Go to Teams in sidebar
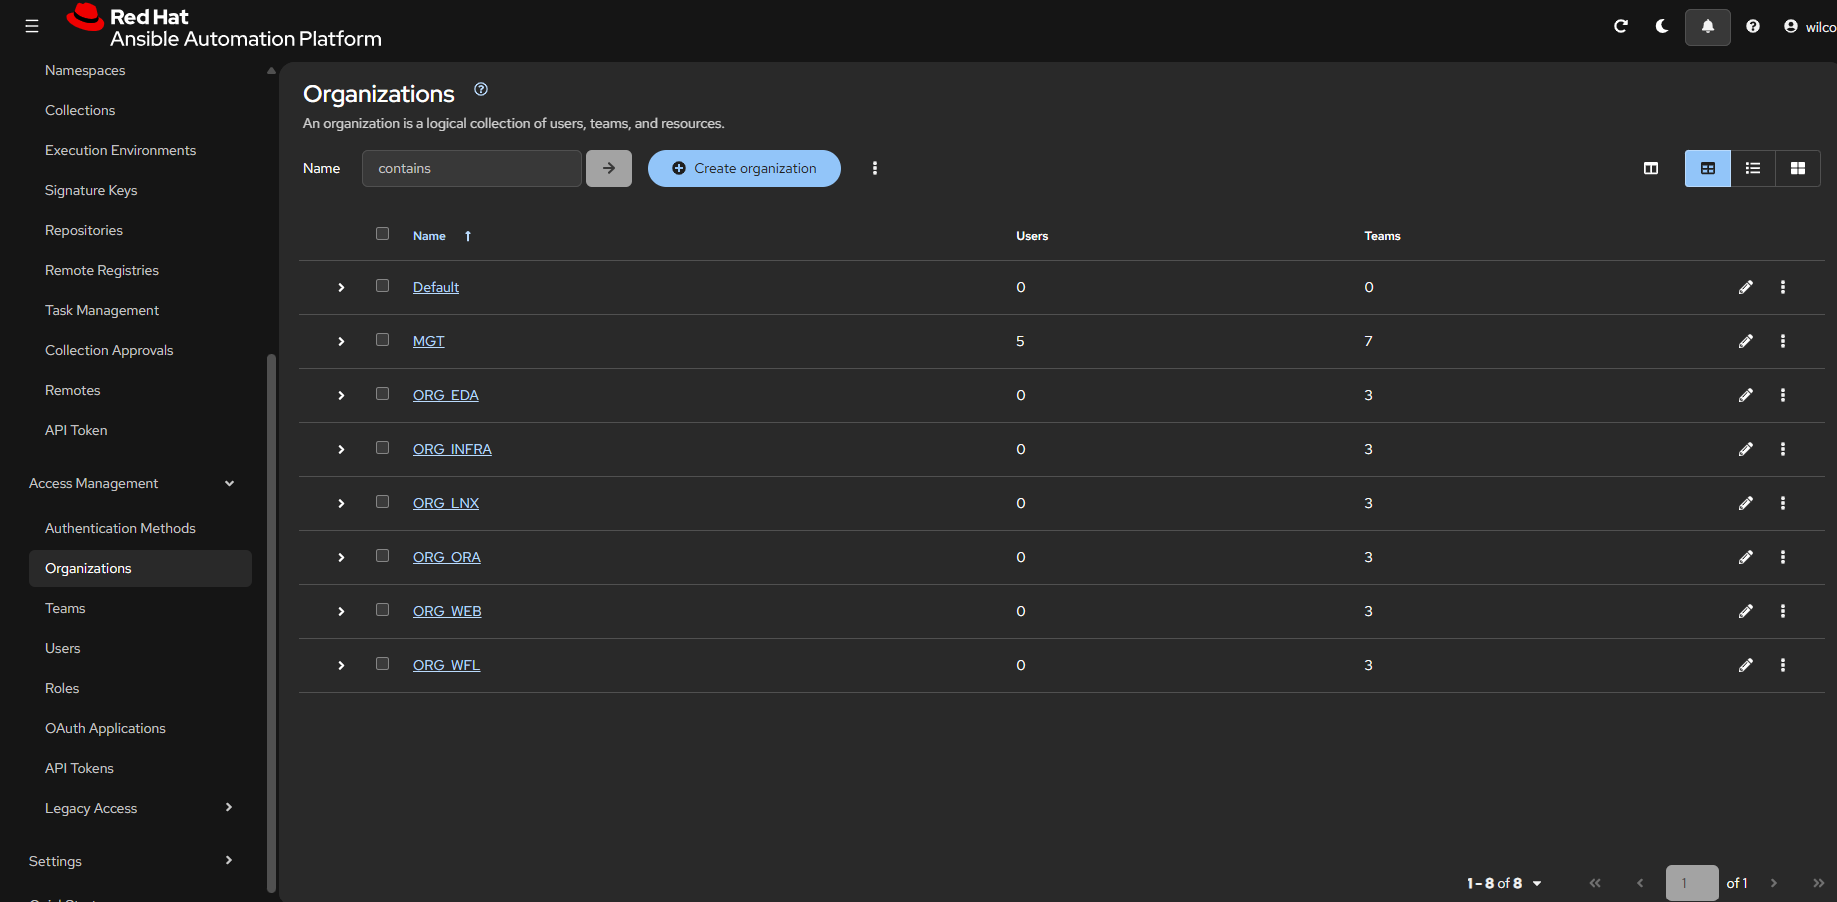Viewport: 1837px width, 902px height. click(65, 608)
